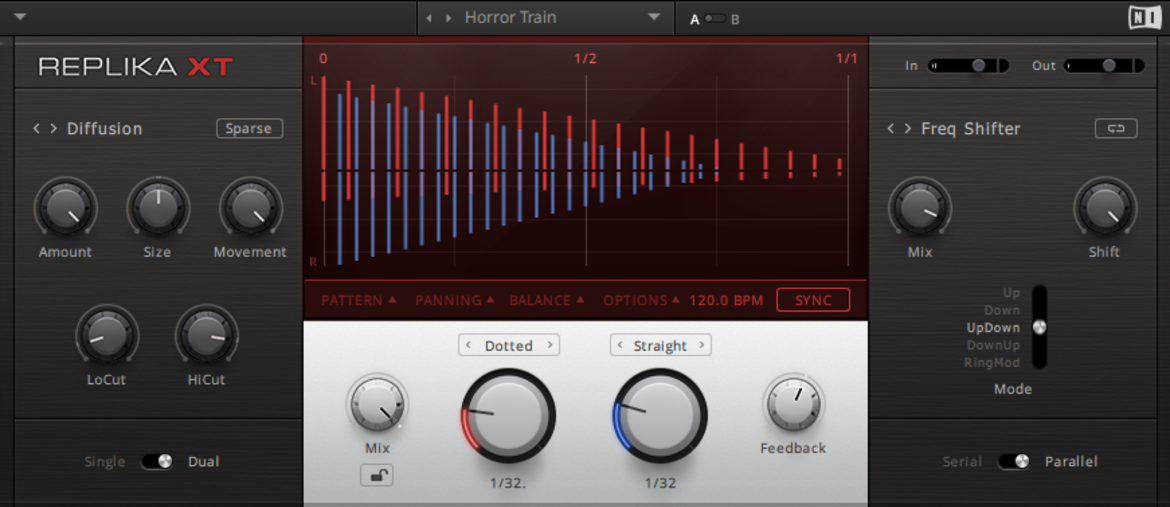Toggle the Freq Shifter link/feedback button
The height and width of the screenshot is (507, 1170).
[1116, 128]
